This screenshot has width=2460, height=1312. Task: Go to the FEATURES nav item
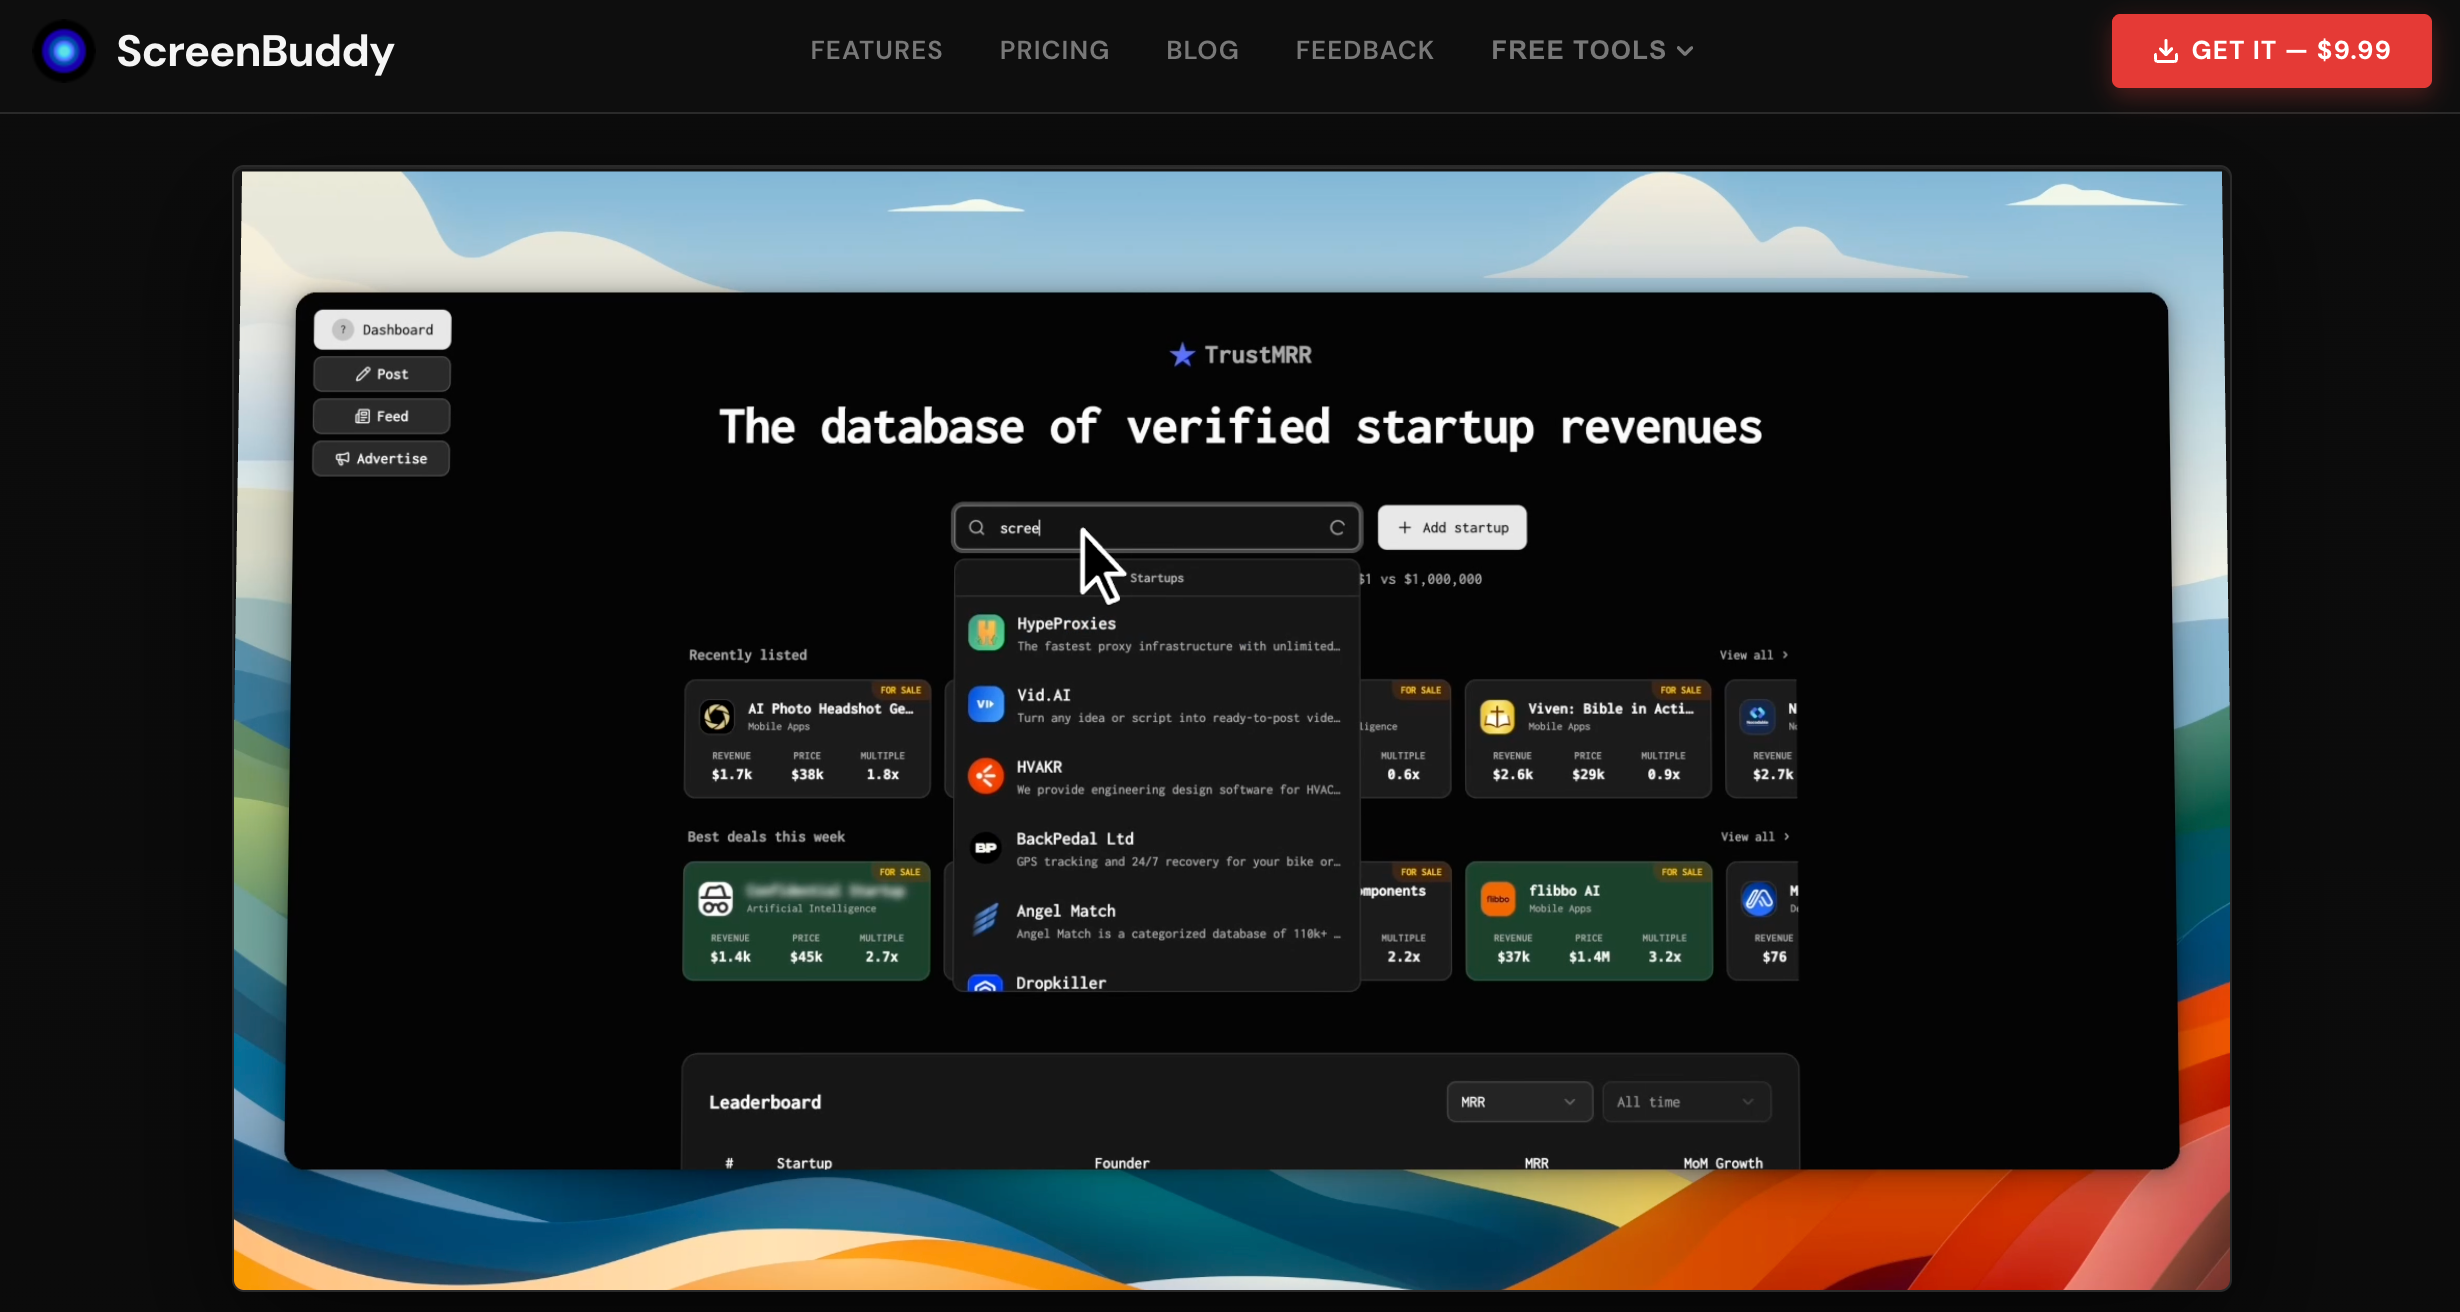(876, 50)
